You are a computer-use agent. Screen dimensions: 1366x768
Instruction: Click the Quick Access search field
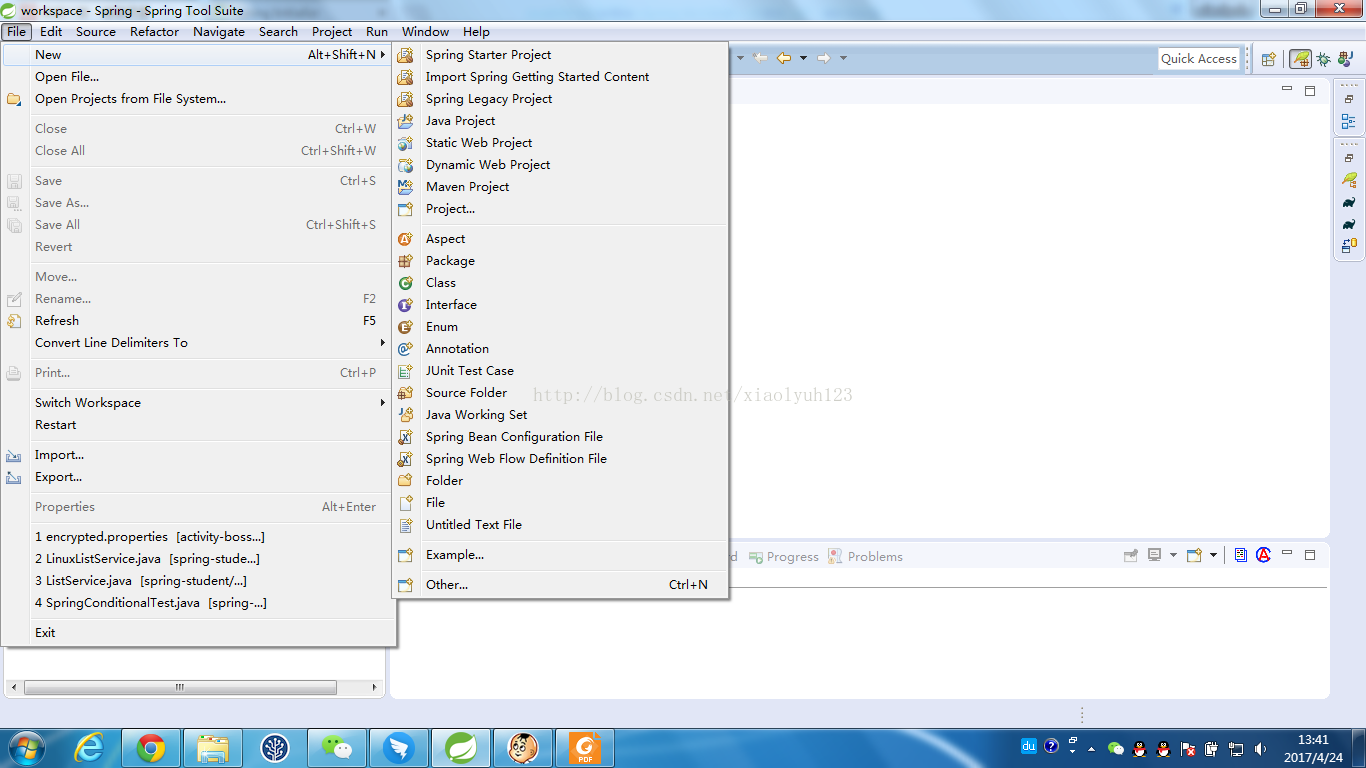[1199, 59]
